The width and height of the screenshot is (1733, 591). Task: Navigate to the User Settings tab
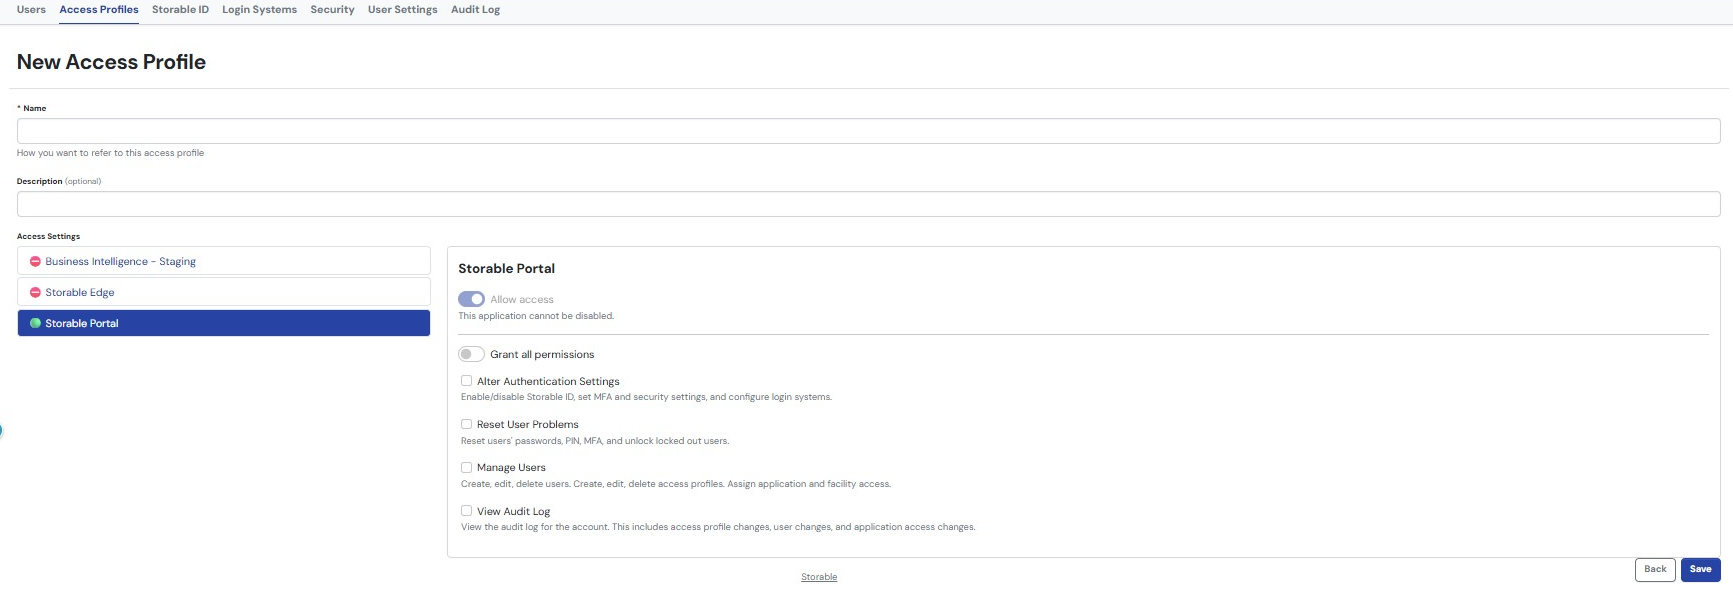click(x=402, y=10)
